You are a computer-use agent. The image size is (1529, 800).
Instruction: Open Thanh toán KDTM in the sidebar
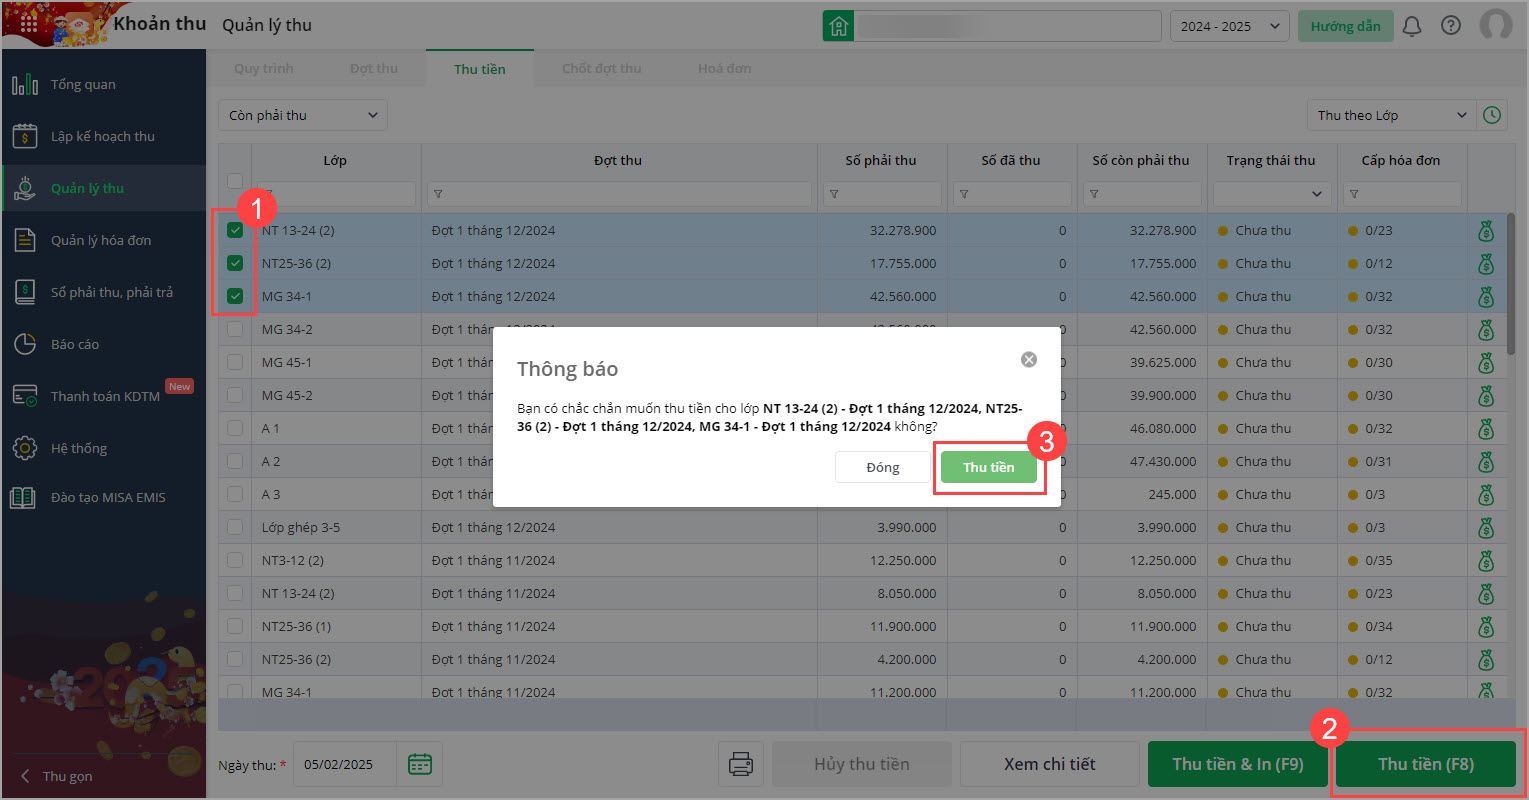pos(103,397)
